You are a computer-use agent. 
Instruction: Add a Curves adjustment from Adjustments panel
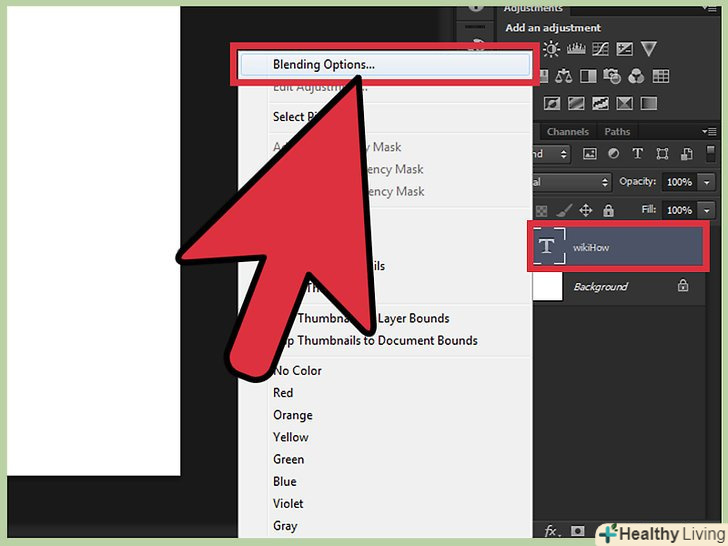tap(601, 49)
